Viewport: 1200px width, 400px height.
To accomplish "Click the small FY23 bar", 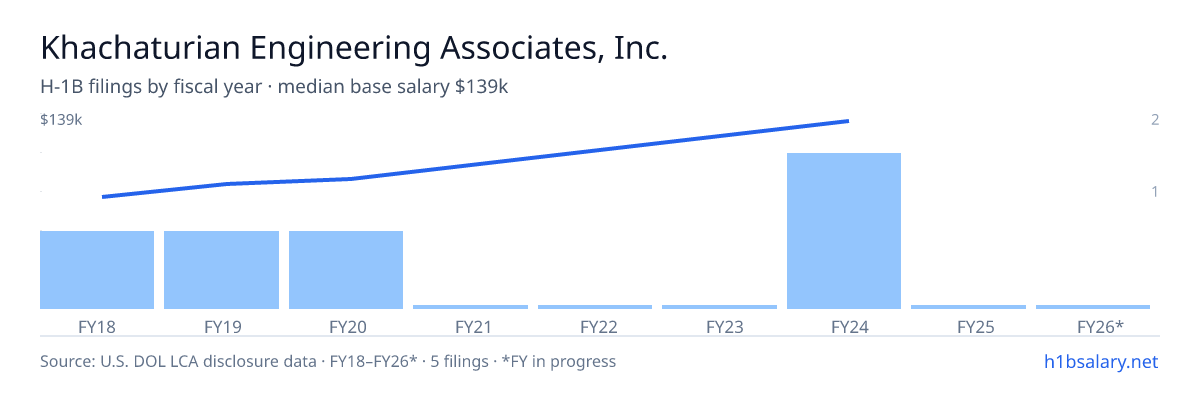I will (719, 307).
